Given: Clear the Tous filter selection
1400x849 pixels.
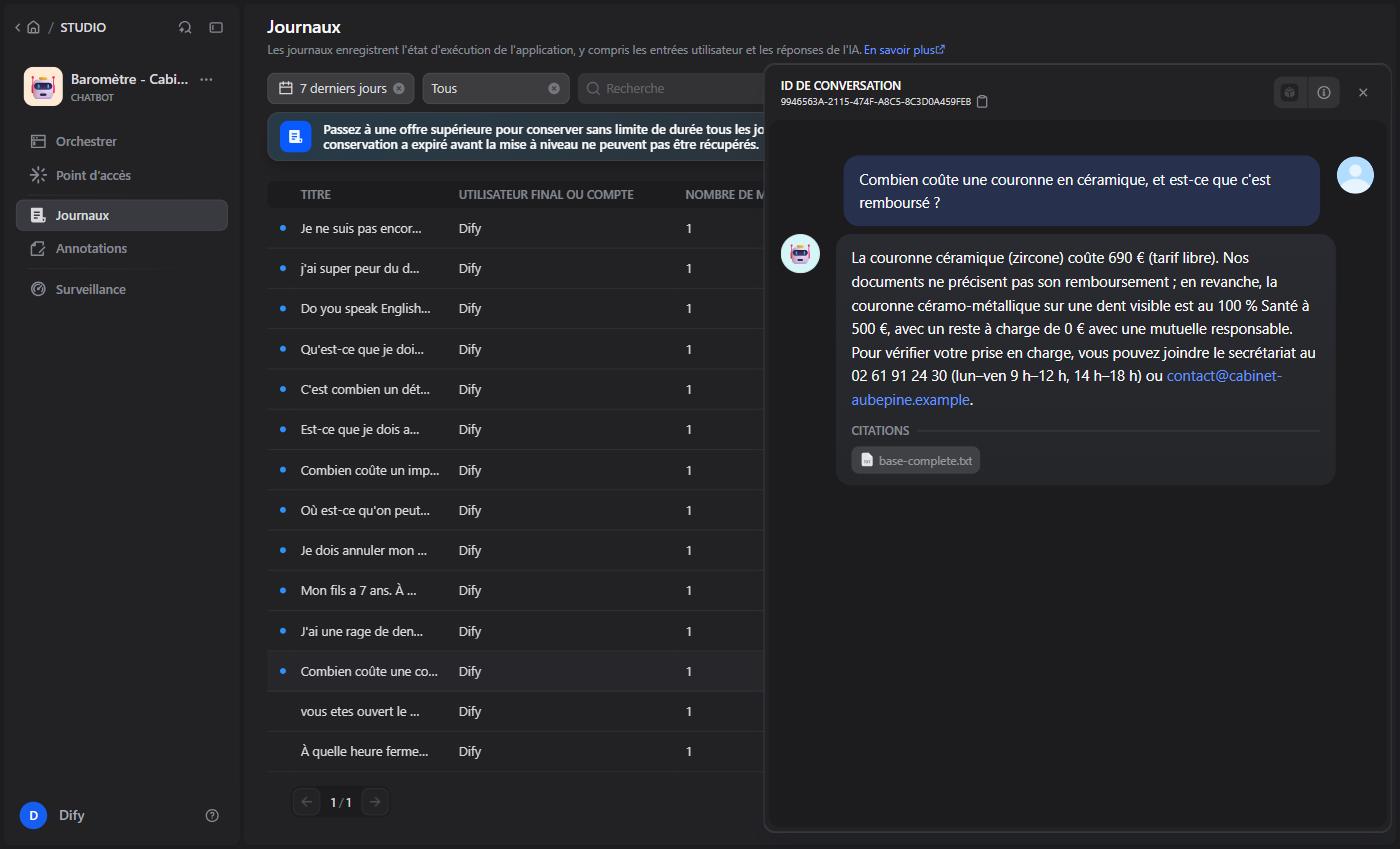Looking at the screenshot, I should [x=554, y=88].
